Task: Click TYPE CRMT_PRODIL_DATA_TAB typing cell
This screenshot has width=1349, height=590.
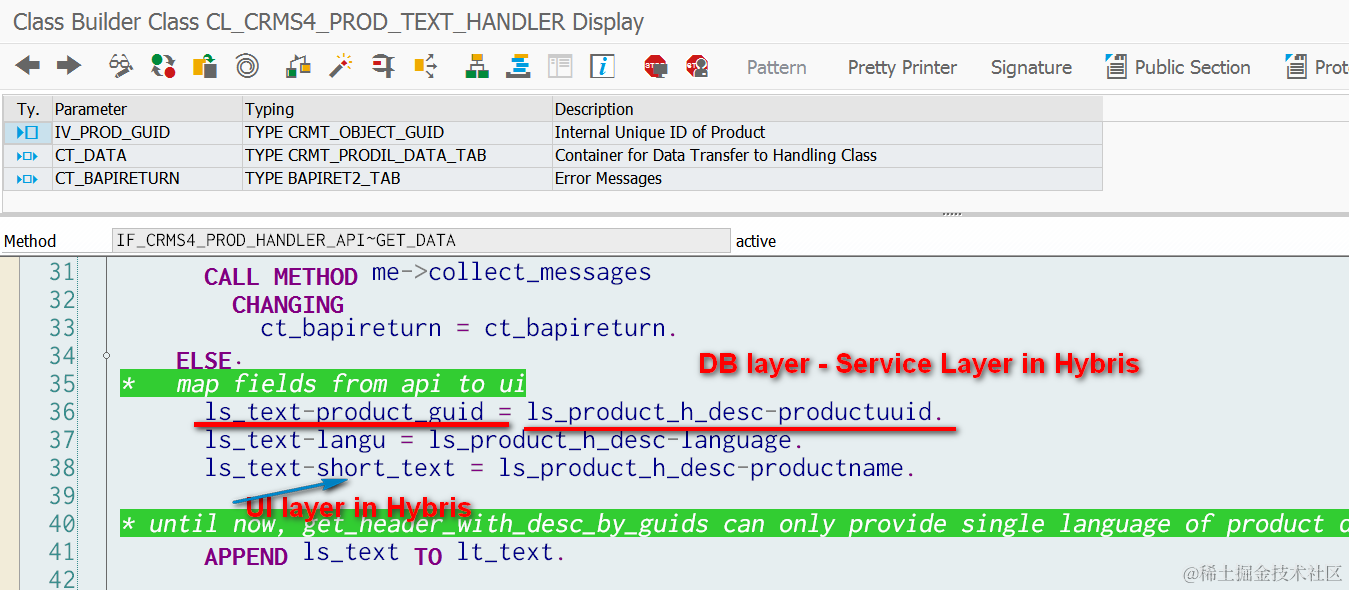Action: pyautogui.click(x=398, y=155)
